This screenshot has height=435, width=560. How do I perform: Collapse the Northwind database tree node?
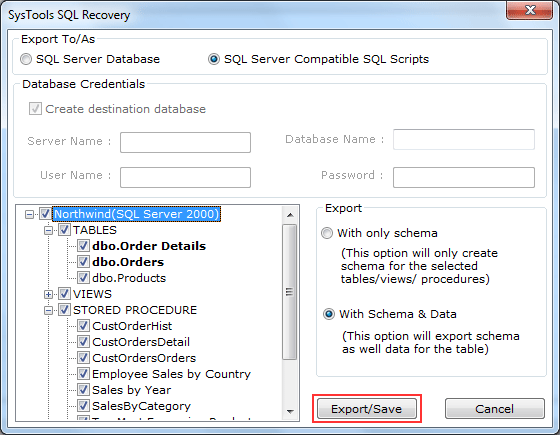[29, 215]
